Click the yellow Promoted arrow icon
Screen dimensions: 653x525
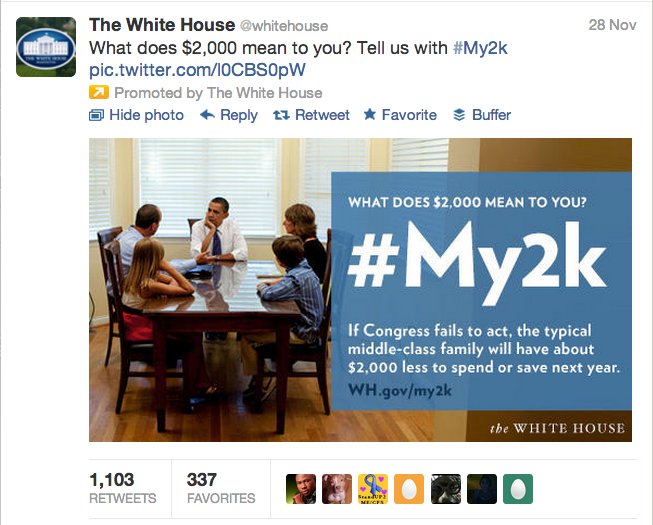point(98,93)
